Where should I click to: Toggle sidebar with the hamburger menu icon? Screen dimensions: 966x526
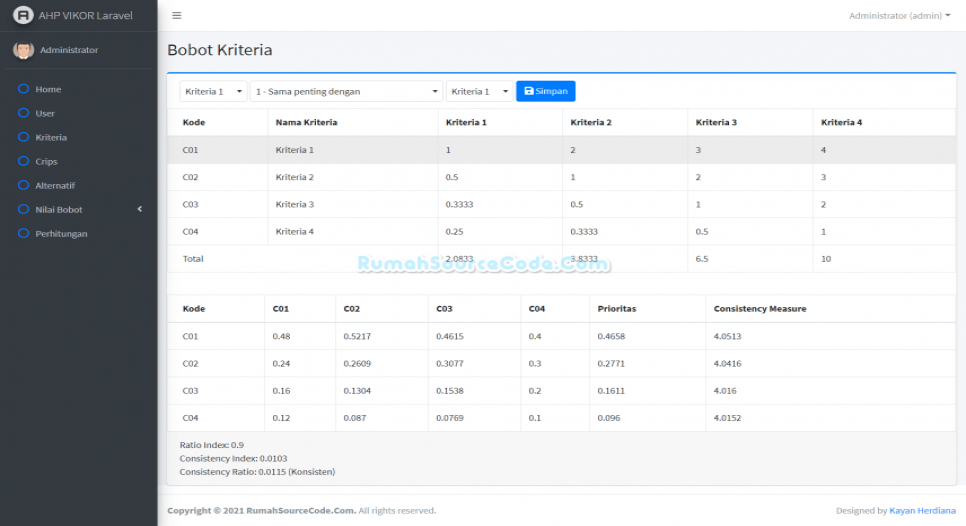pos(177,15)
